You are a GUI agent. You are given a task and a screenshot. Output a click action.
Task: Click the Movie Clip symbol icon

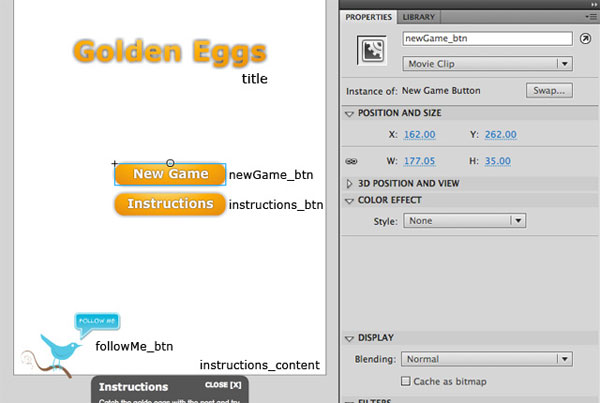pos(372,51)
